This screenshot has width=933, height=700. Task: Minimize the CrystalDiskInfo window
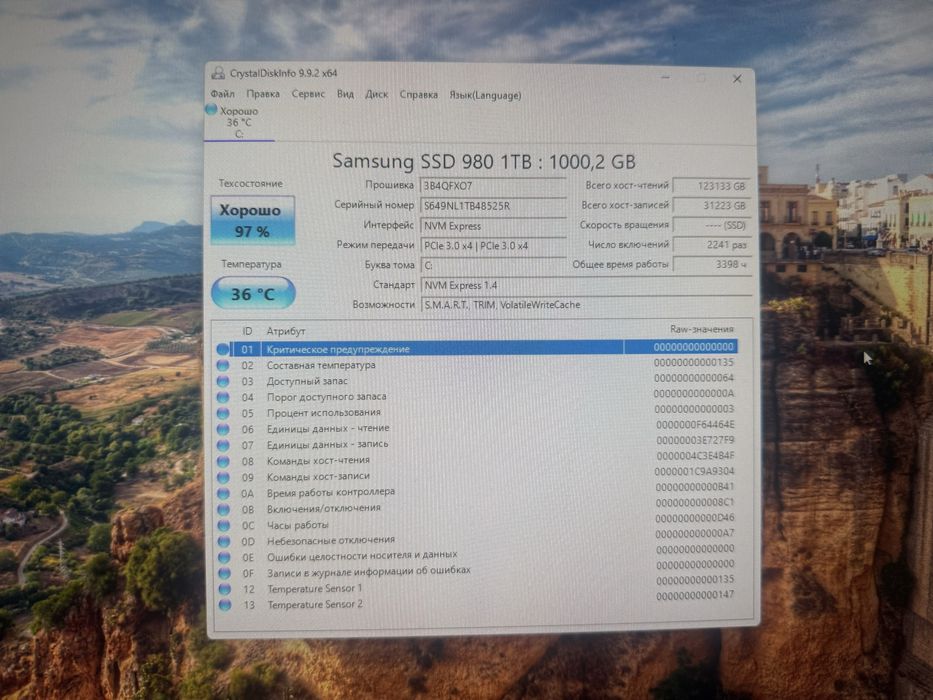(x=665, y=77)
